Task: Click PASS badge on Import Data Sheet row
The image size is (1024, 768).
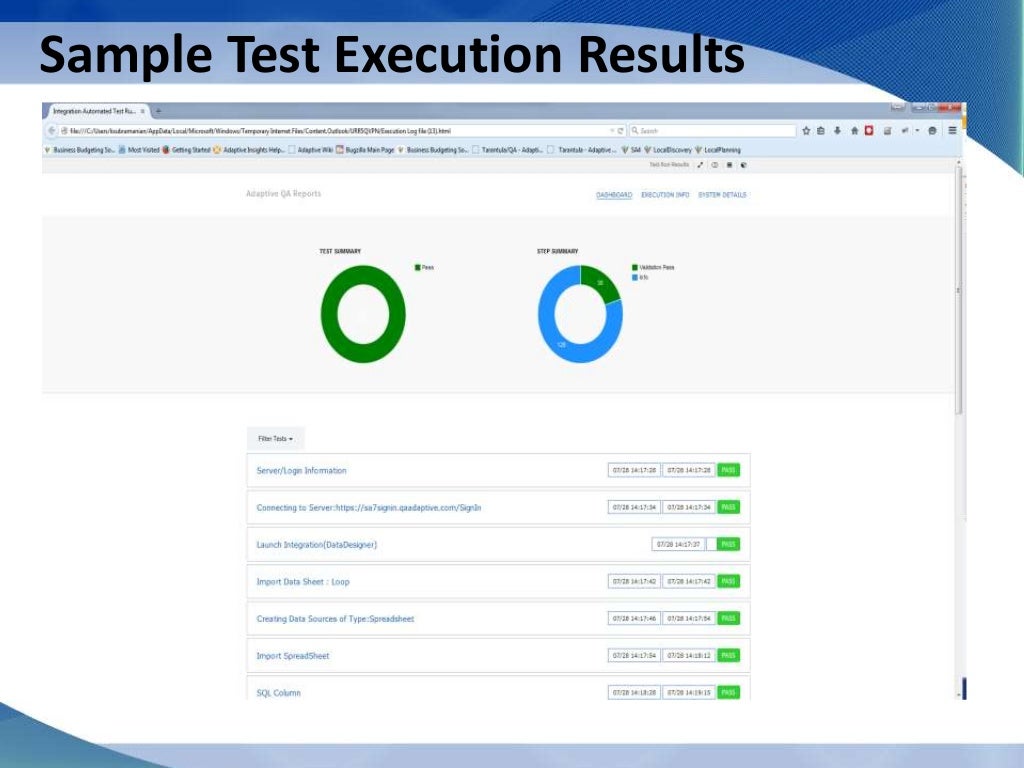Action: [x=729, y=581]
